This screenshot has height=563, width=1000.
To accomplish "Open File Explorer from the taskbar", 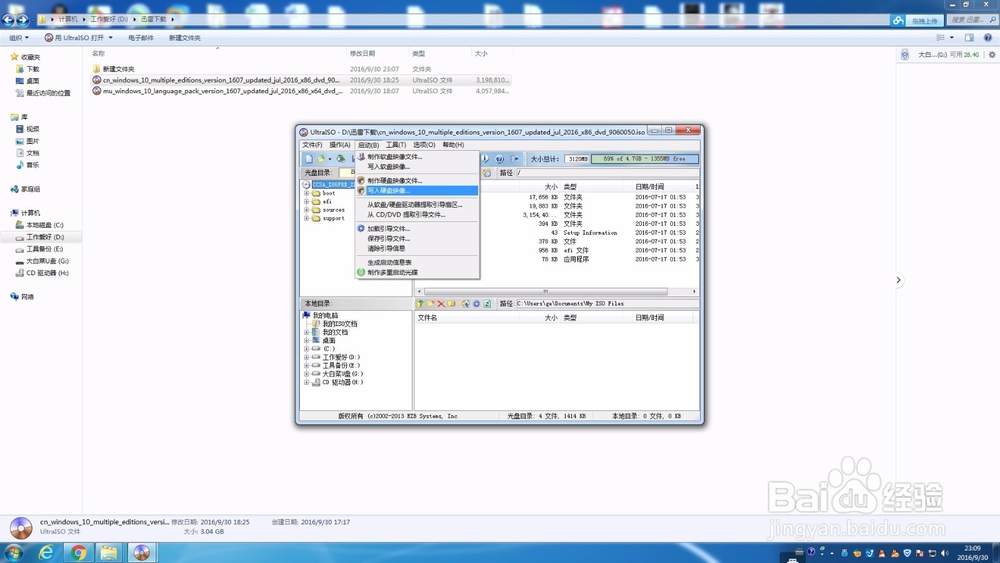I will pyautogui.click(x=110, y=552).
